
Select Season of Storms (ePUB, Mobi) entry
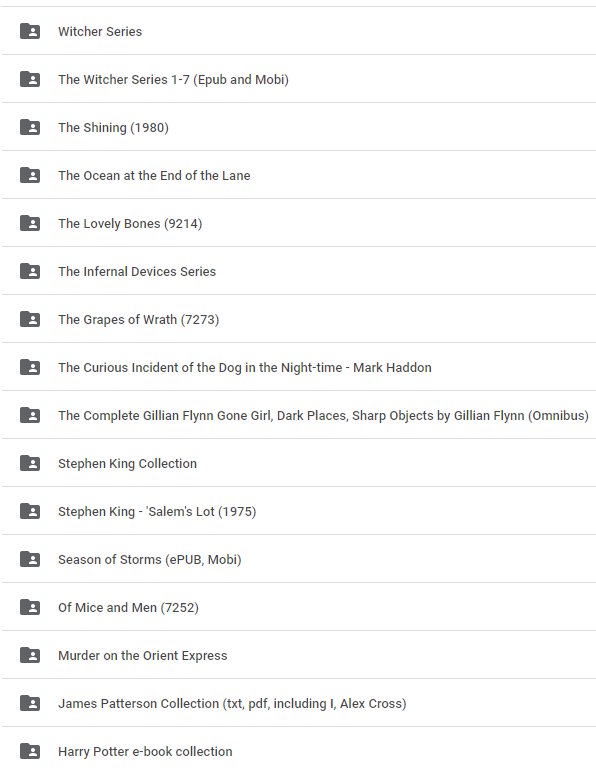(x=298, y=559)
